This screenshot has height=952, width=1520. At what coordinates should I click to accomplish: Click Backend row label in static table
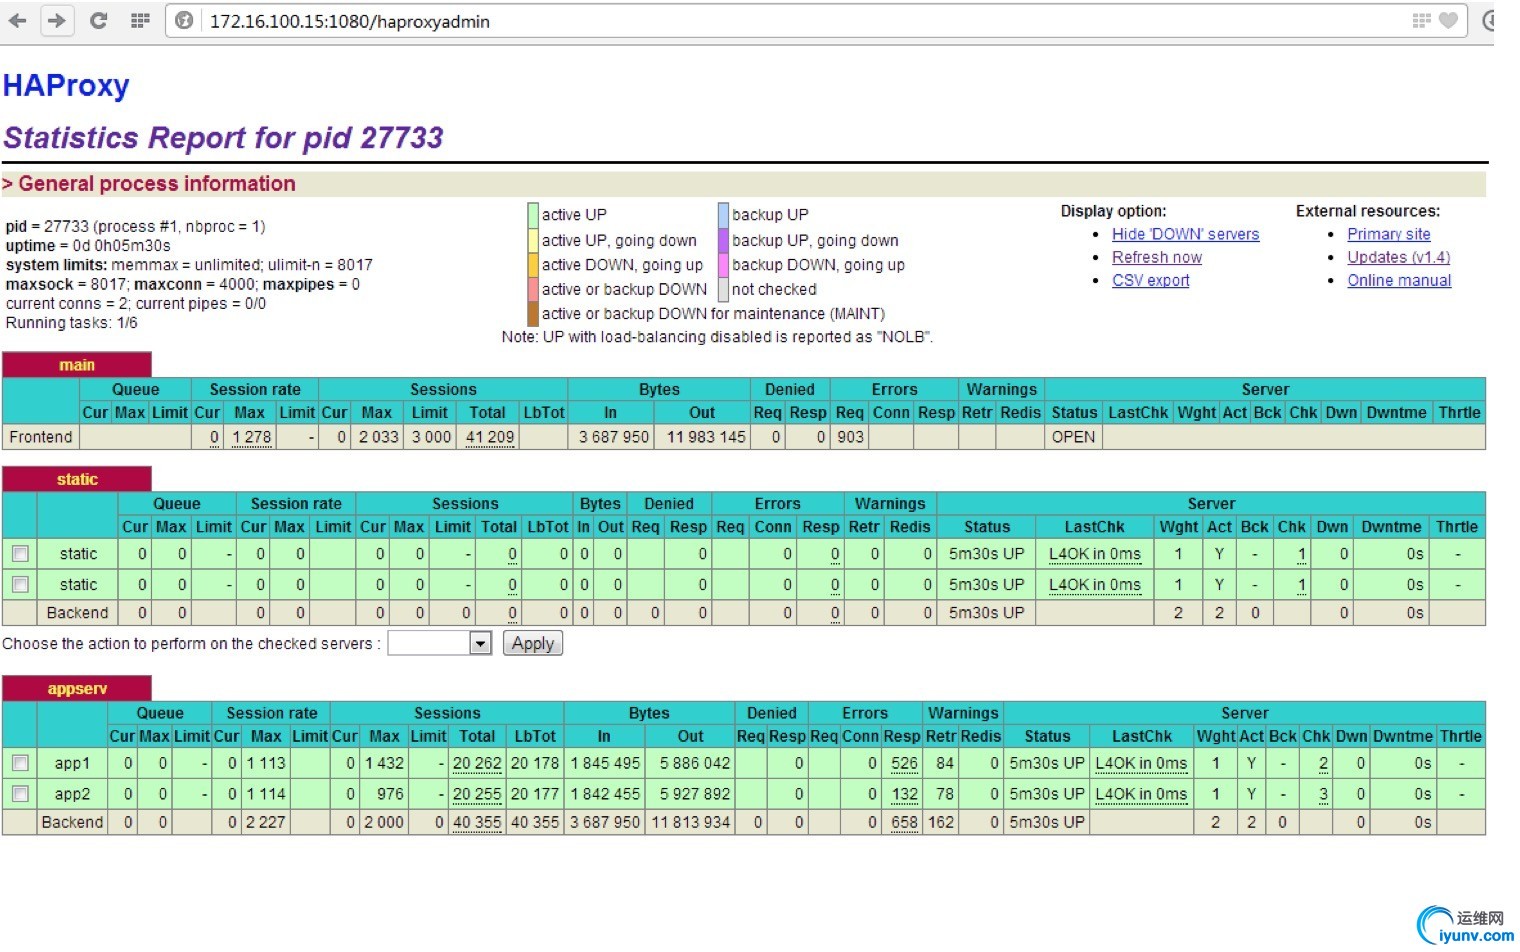click(x=77, y=613)
